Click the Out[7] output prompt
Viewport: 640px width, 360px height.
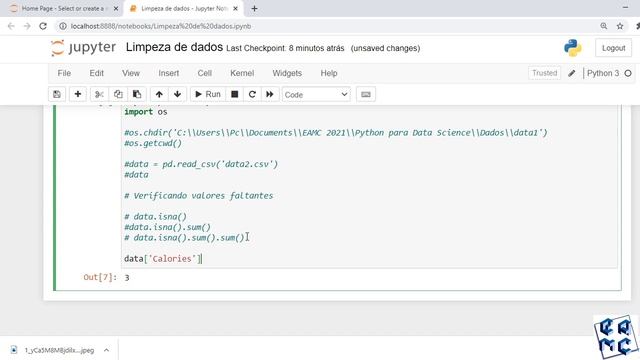pos(100,277)
